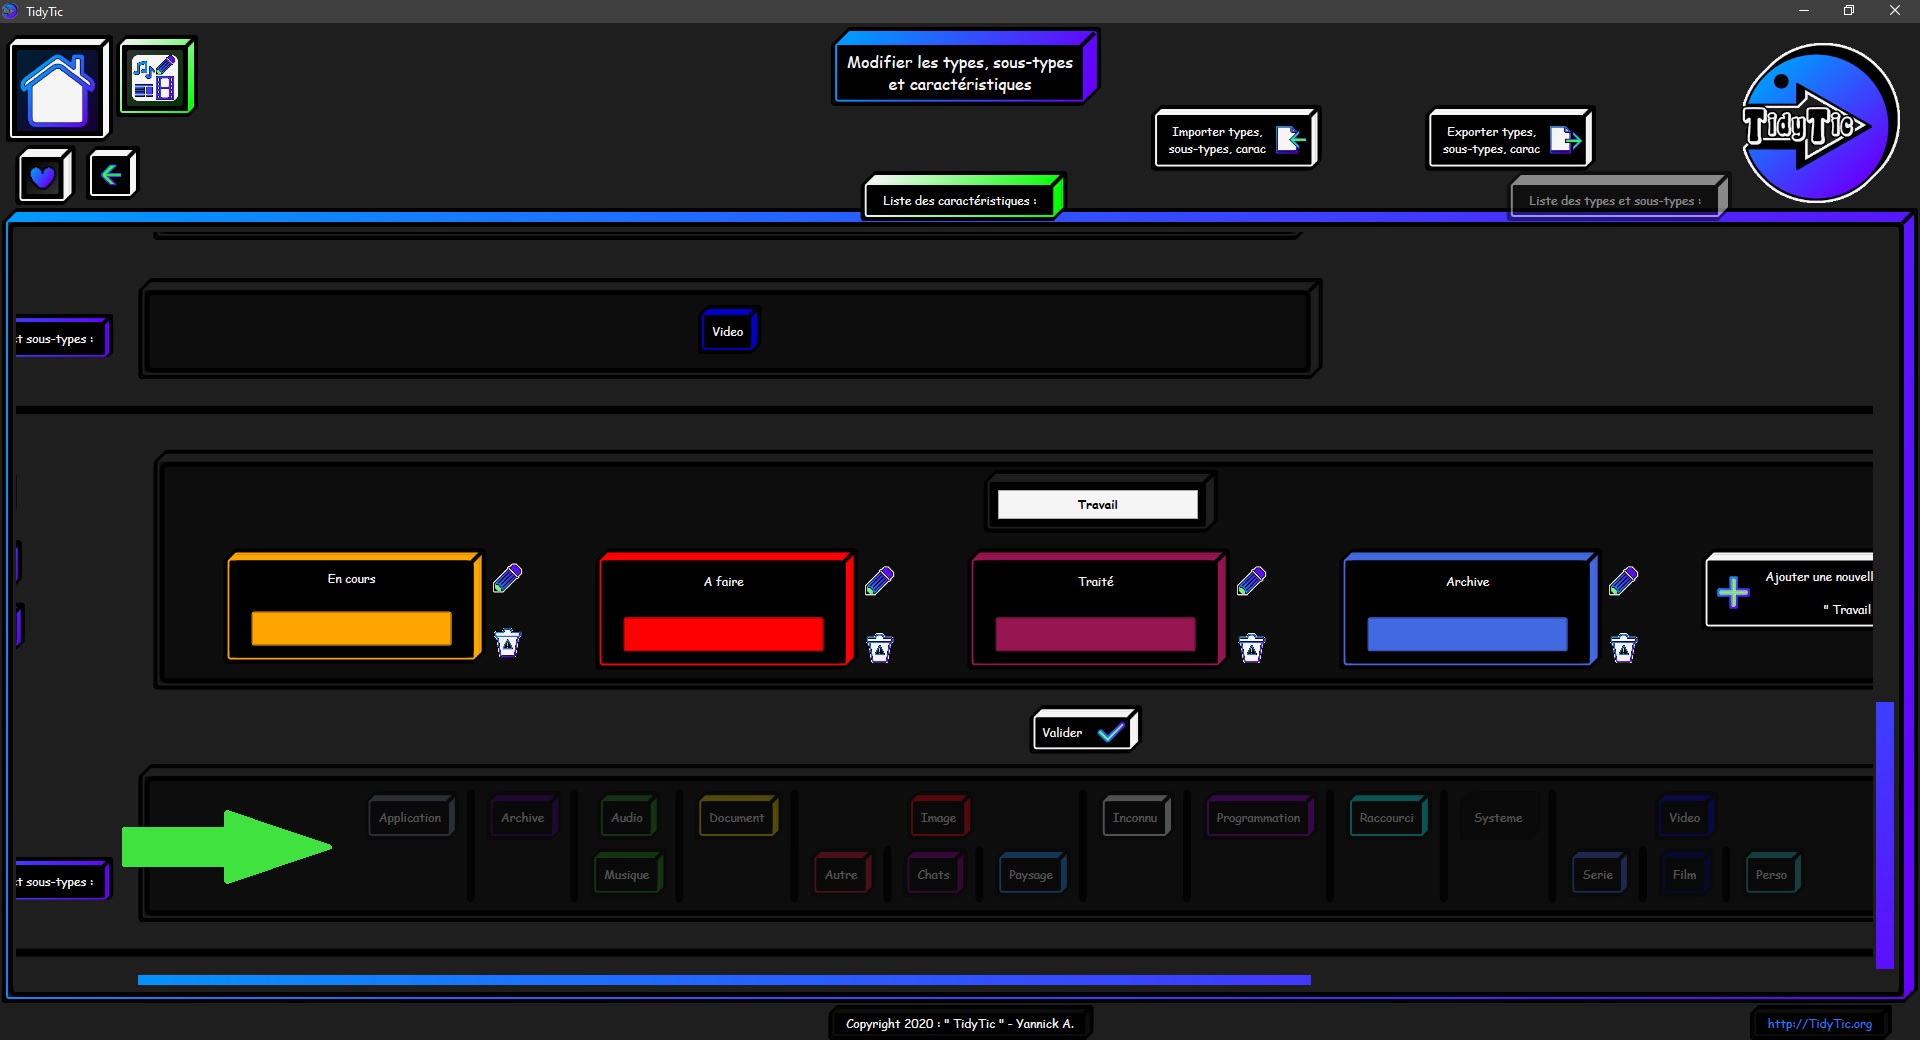The height and width of the screenshot is (1040, 1920).
Task: Edit 'Traité' with pencil icon
Action: point(1251,581)
